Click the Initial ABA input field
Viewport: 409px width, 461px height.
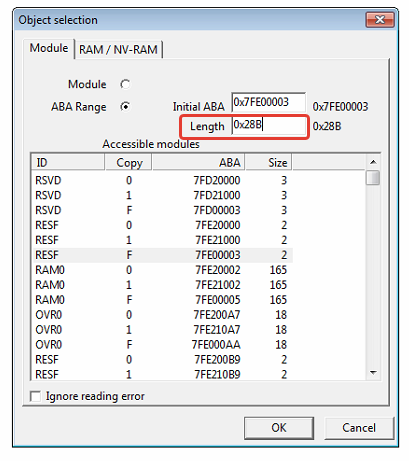[x=268, y=102]
